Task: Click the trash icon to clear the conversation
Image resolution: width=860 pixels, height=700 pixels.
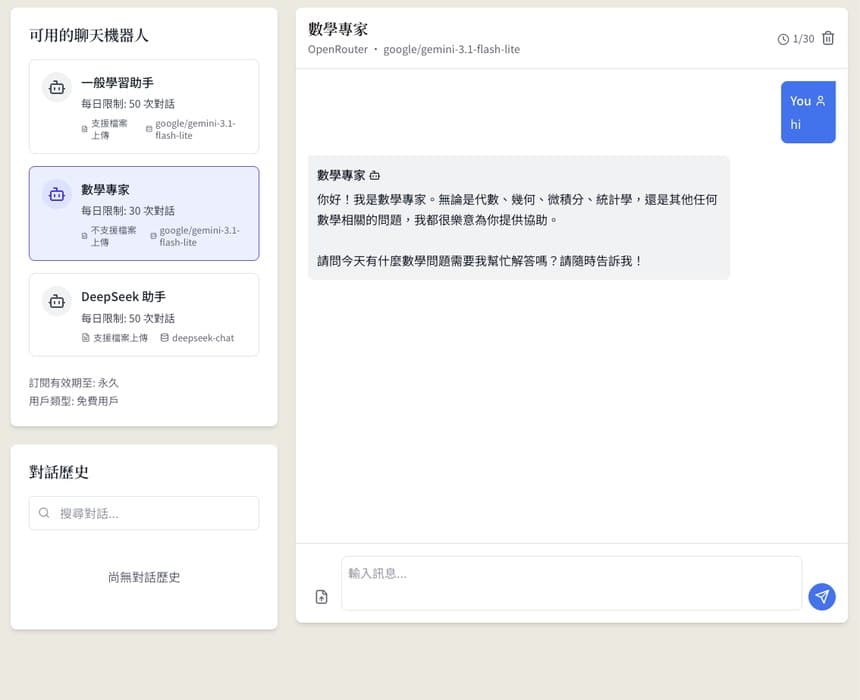Action: pyautogui.click(x=828, y=38)
